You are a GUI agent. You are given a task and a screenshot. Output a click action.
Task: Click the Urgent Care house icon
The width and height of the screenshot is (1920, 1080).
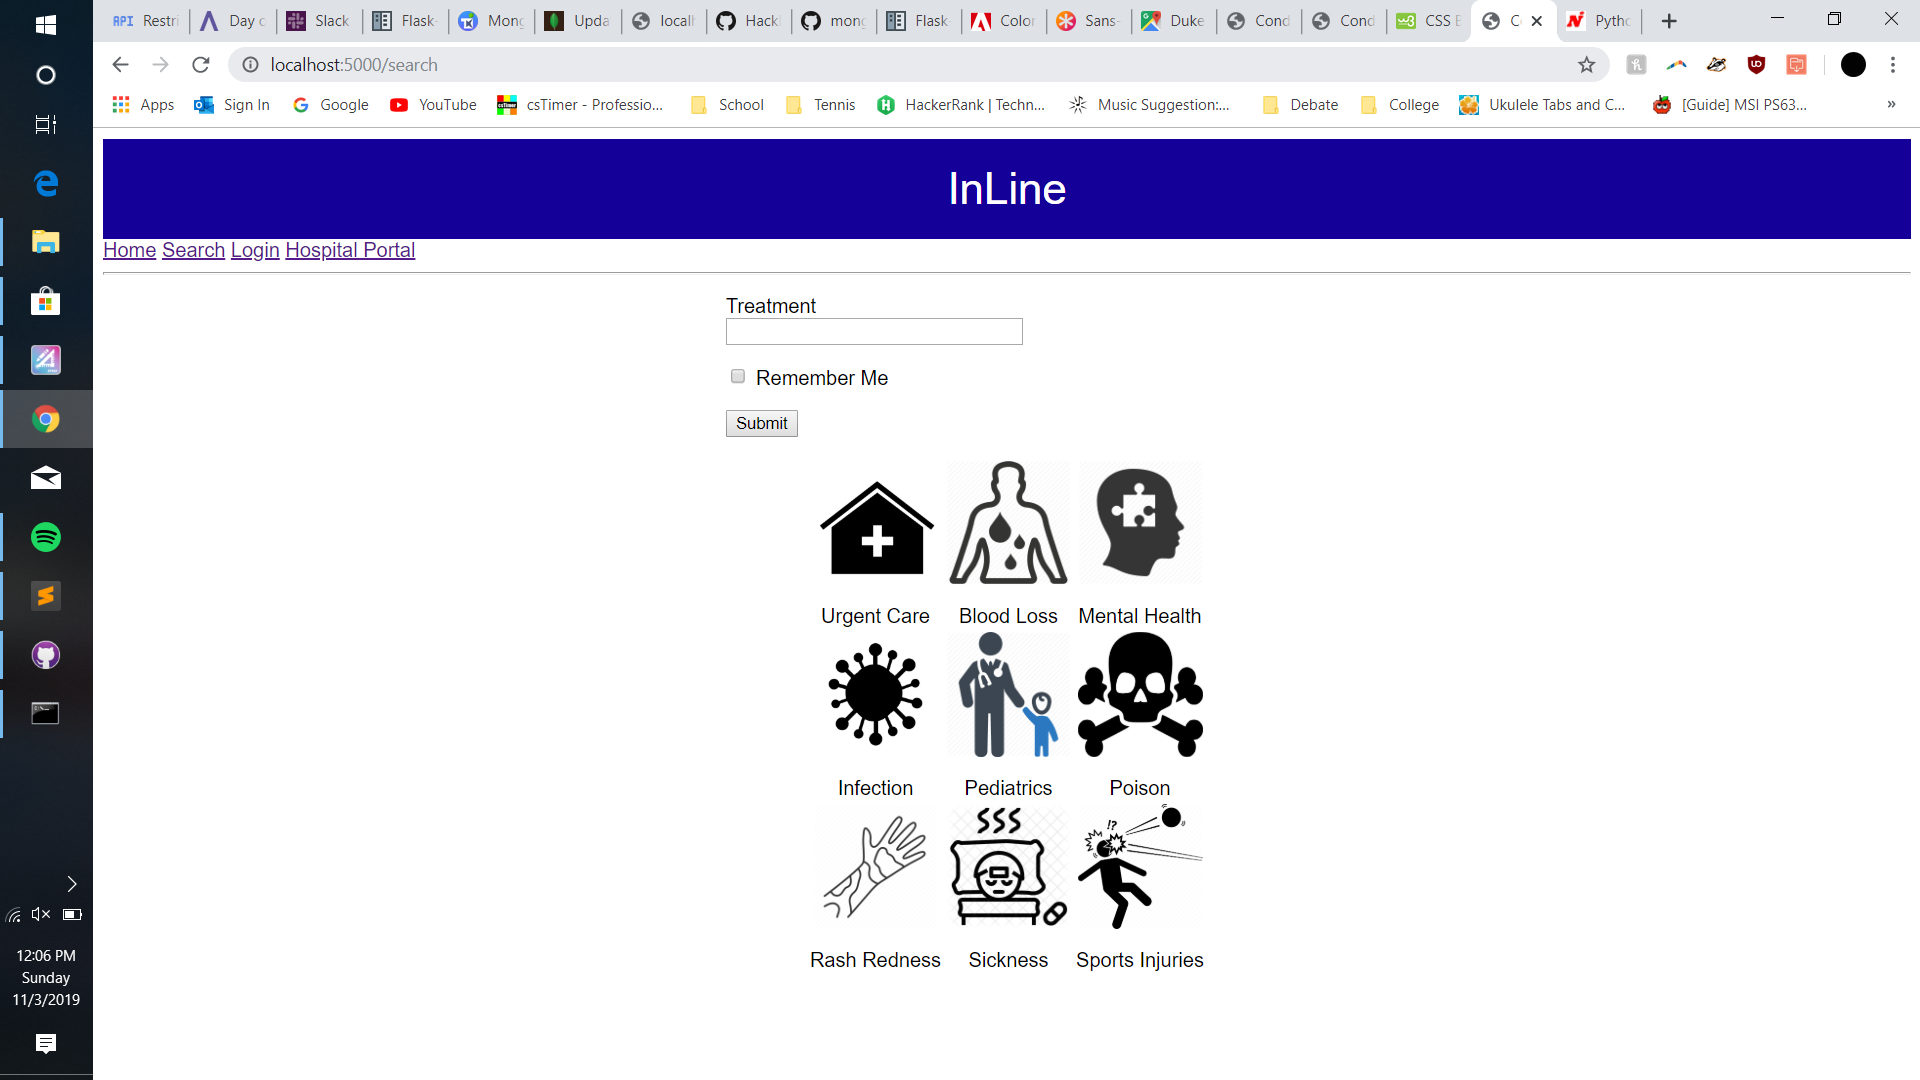(x=876, y=527)
